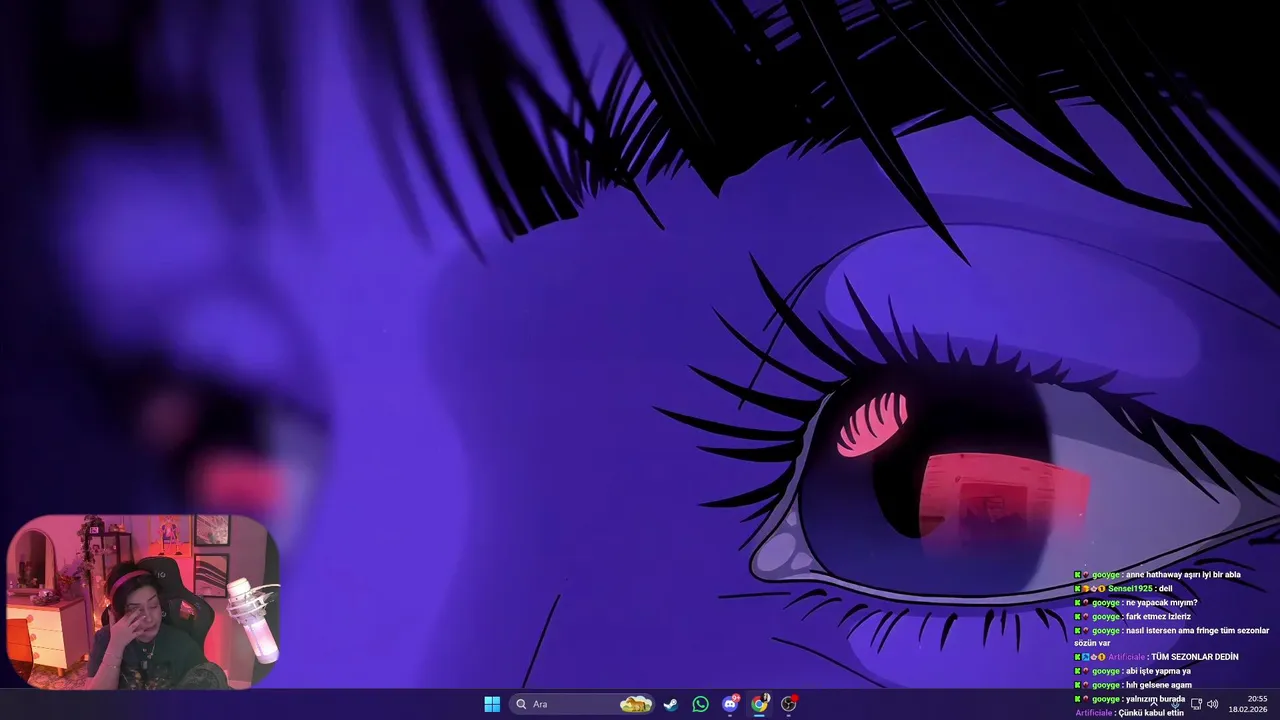This screenshot has width=1280, height=720.
Task: Click chat message "hıh gelsene agam"
Action: 1158,685
